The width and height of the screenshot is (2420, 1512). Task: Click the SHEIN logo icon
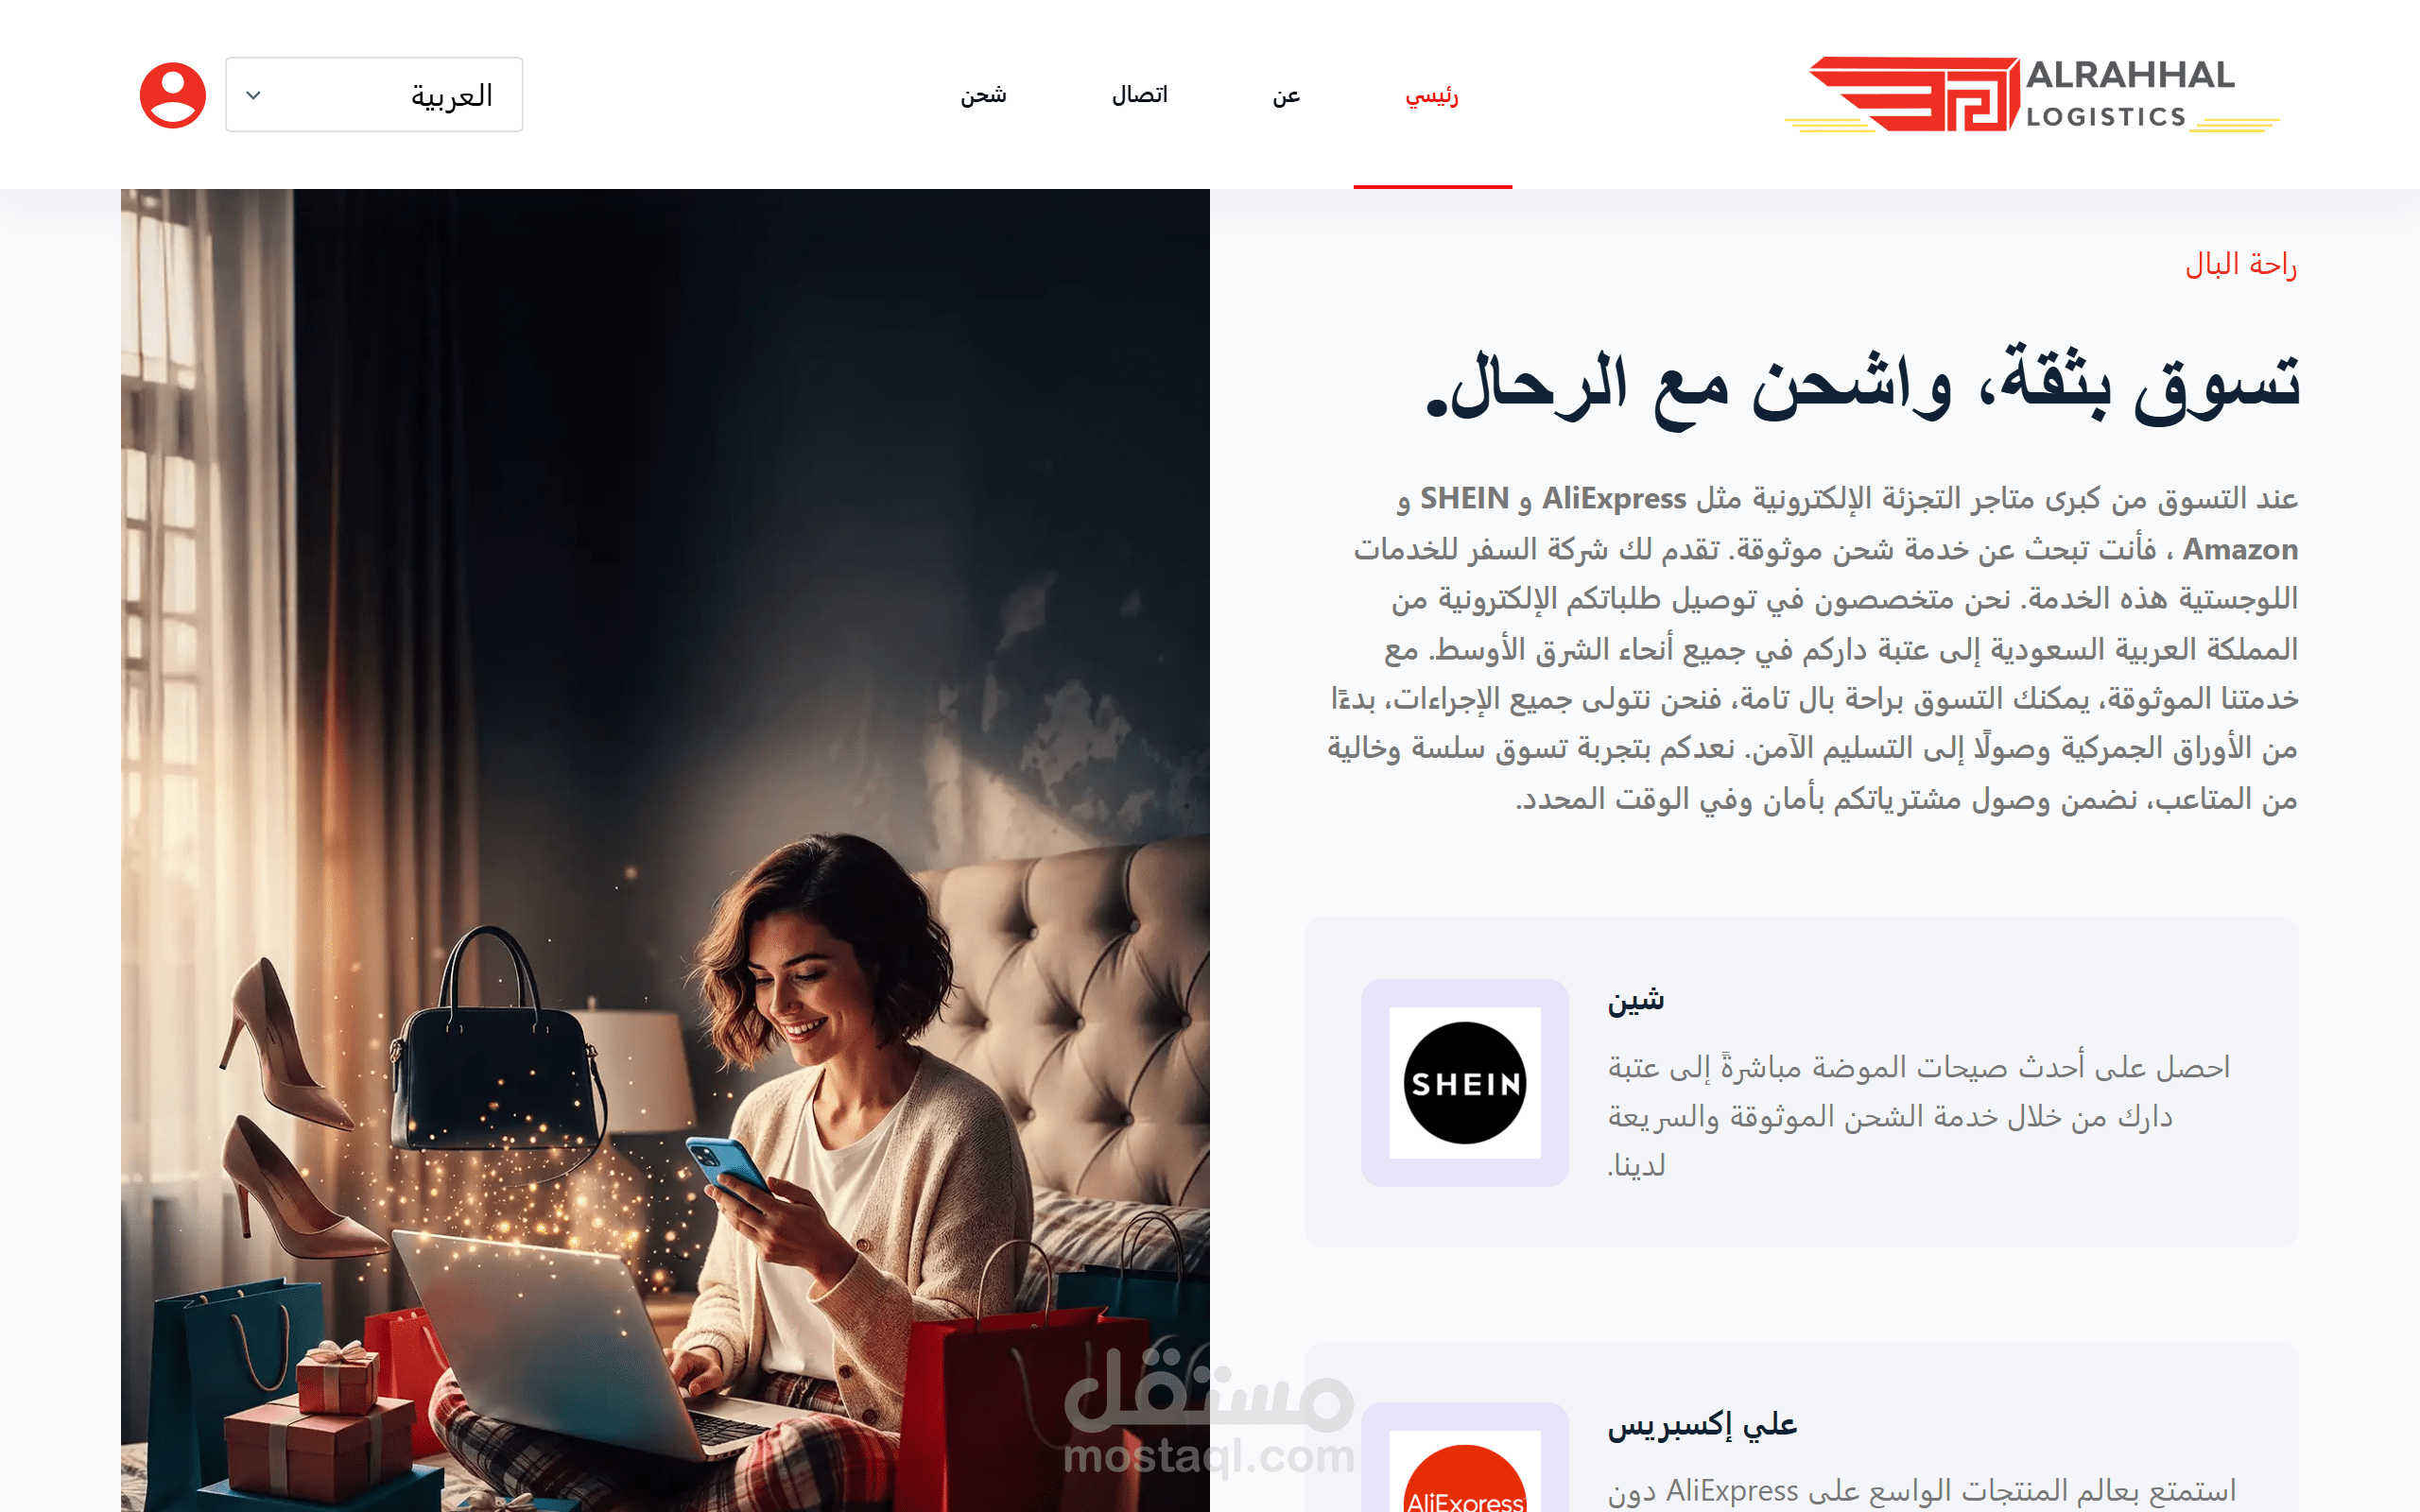click(x=1464, y=1083)
